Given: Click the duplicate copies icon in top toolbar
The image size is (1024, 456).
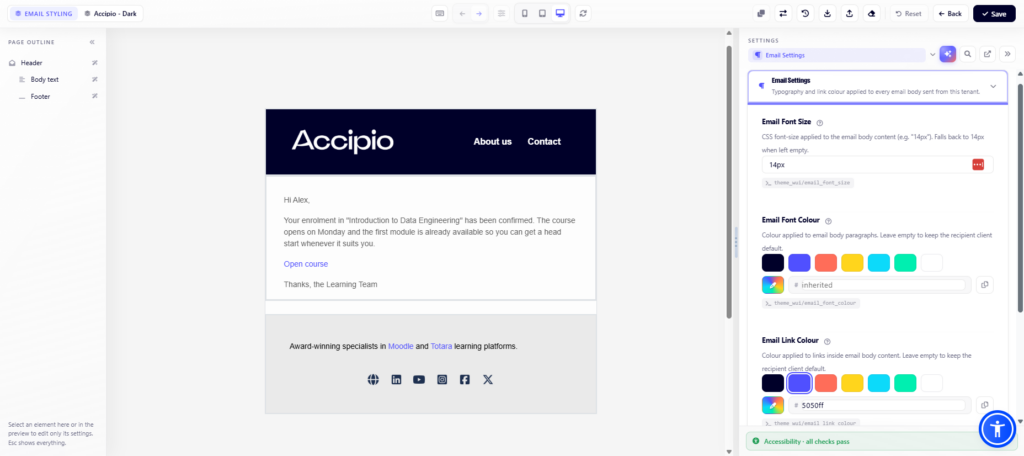Looking at the screenshot, I should click(x=761, y=13).
